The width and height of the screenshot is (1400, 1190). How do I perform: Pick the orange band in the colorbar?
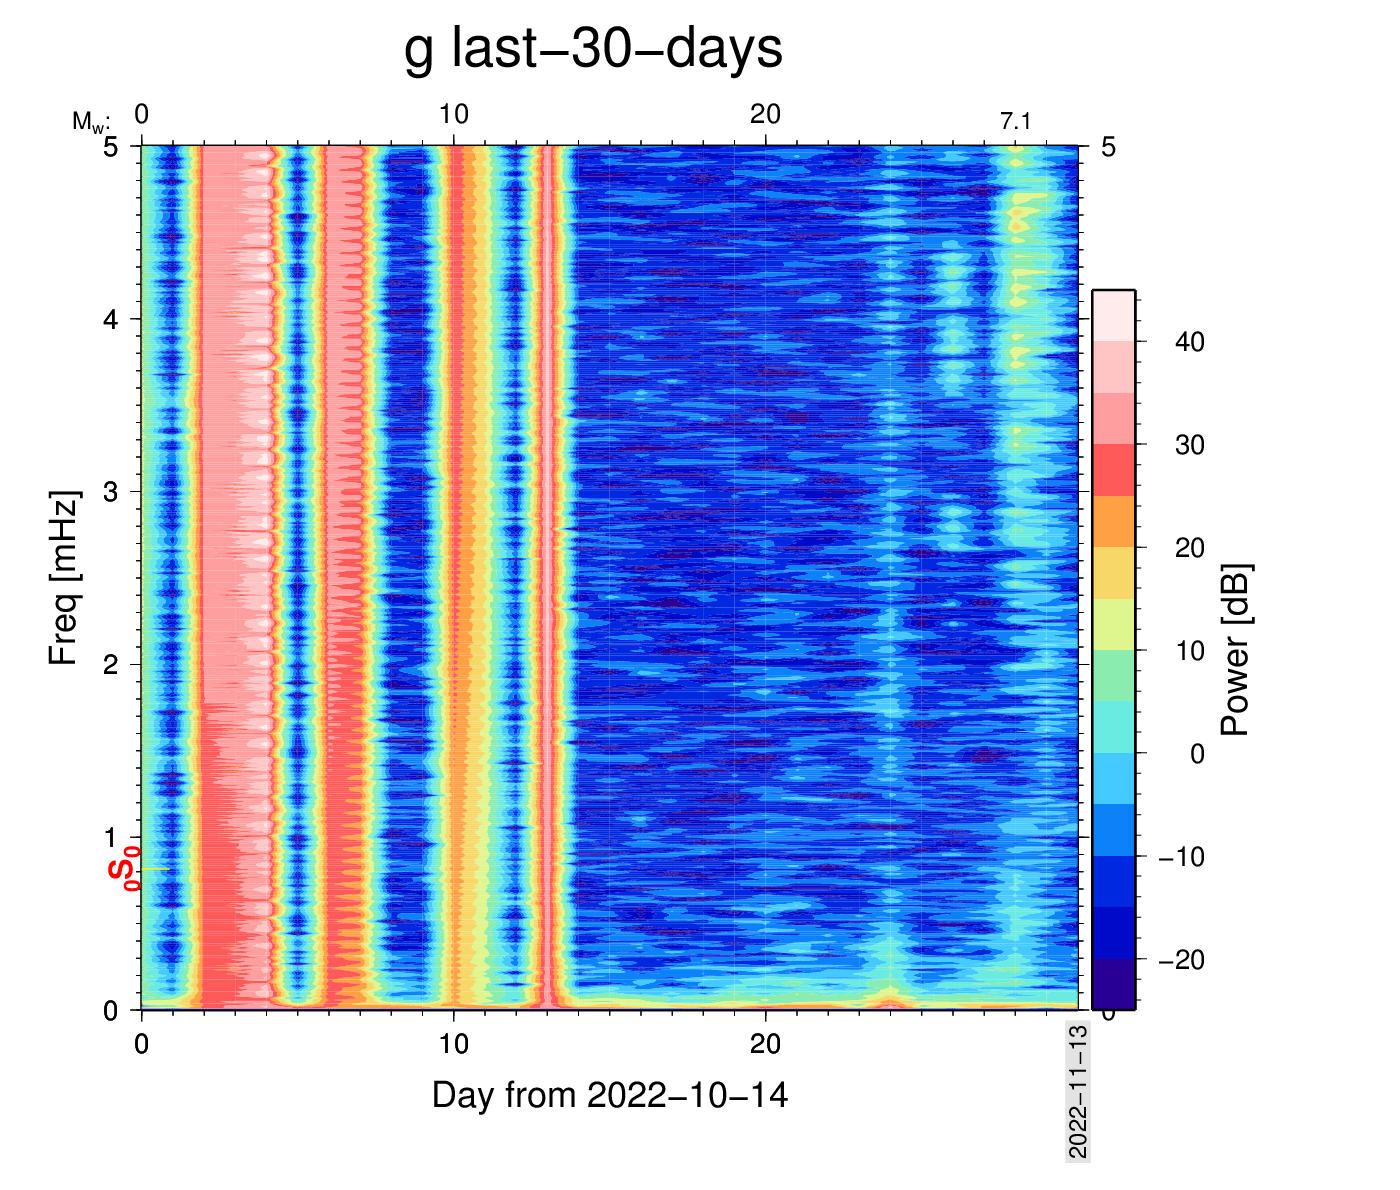pyautogui.click(x=1113, y=521)
